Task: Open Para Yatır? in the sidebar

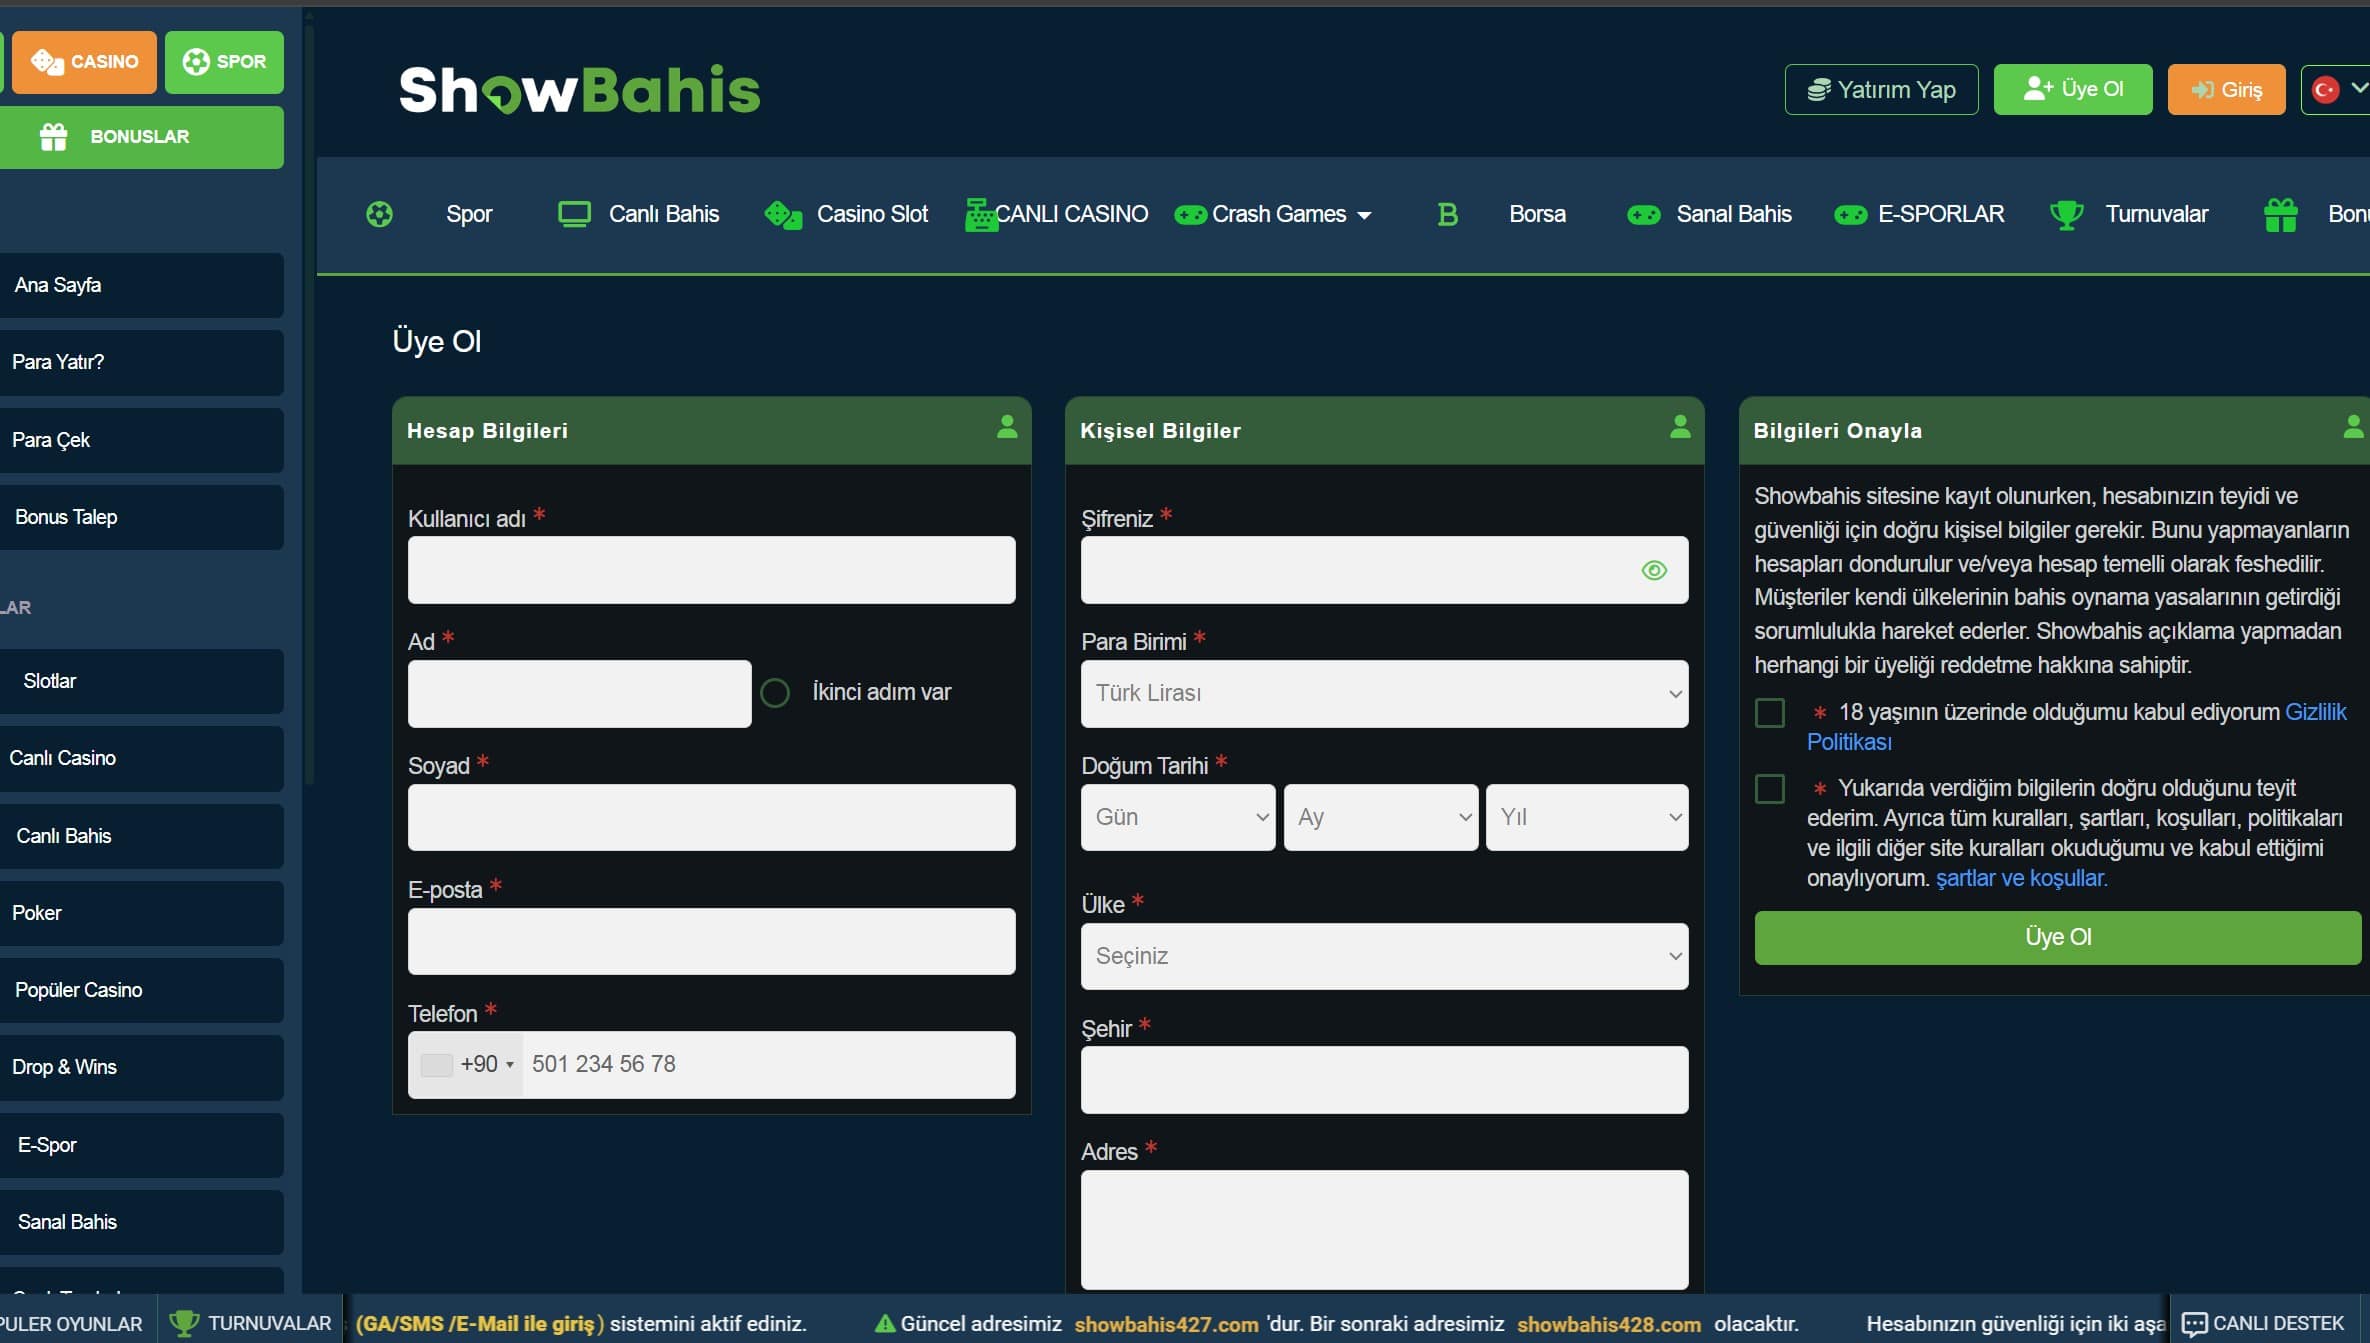Action: click(x=141, y=362)
